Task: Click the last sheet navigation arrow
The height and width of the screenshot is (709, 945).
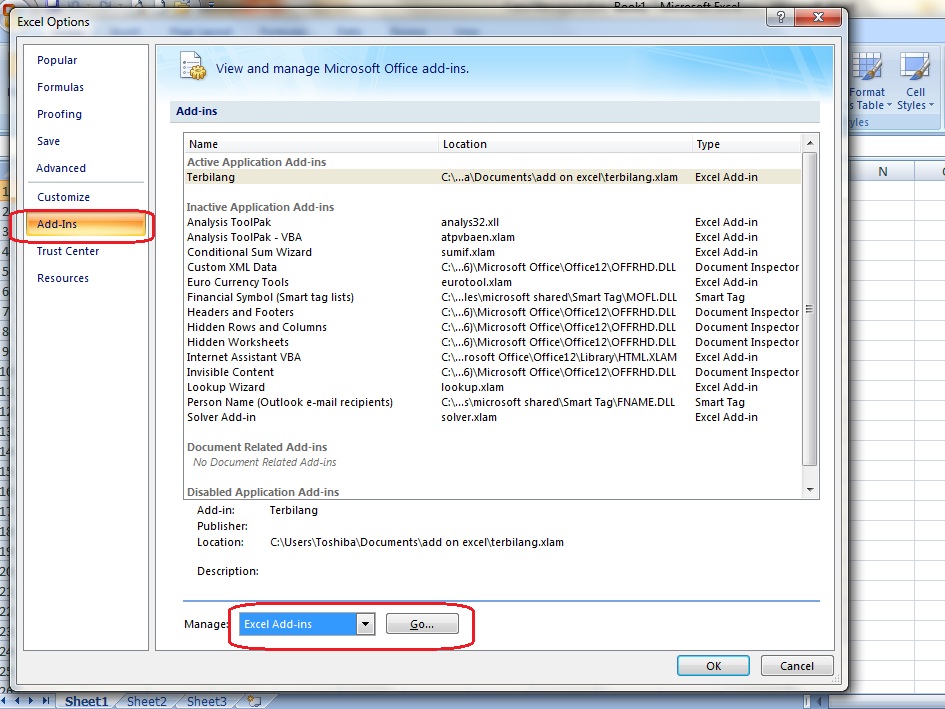Action: click(46, 701)
